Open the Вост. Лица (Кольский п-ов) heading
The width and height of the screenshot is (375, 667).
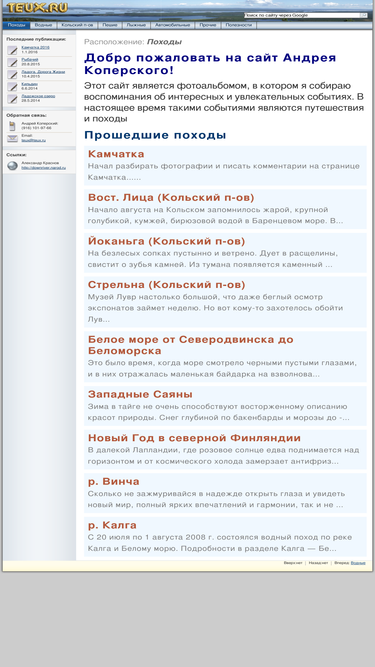171,197
